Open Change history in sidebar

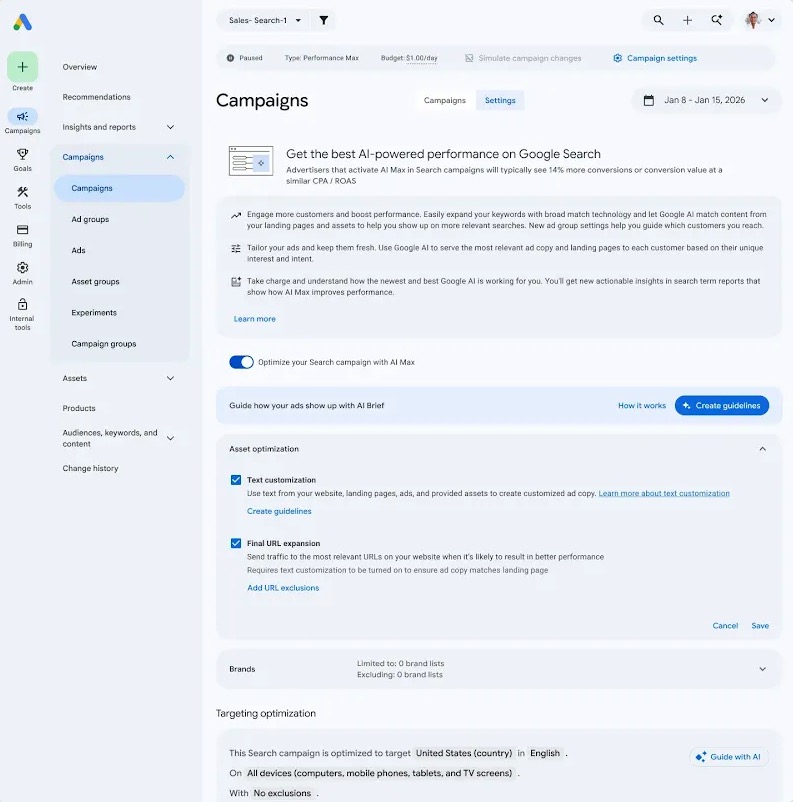tap(90, 469)
